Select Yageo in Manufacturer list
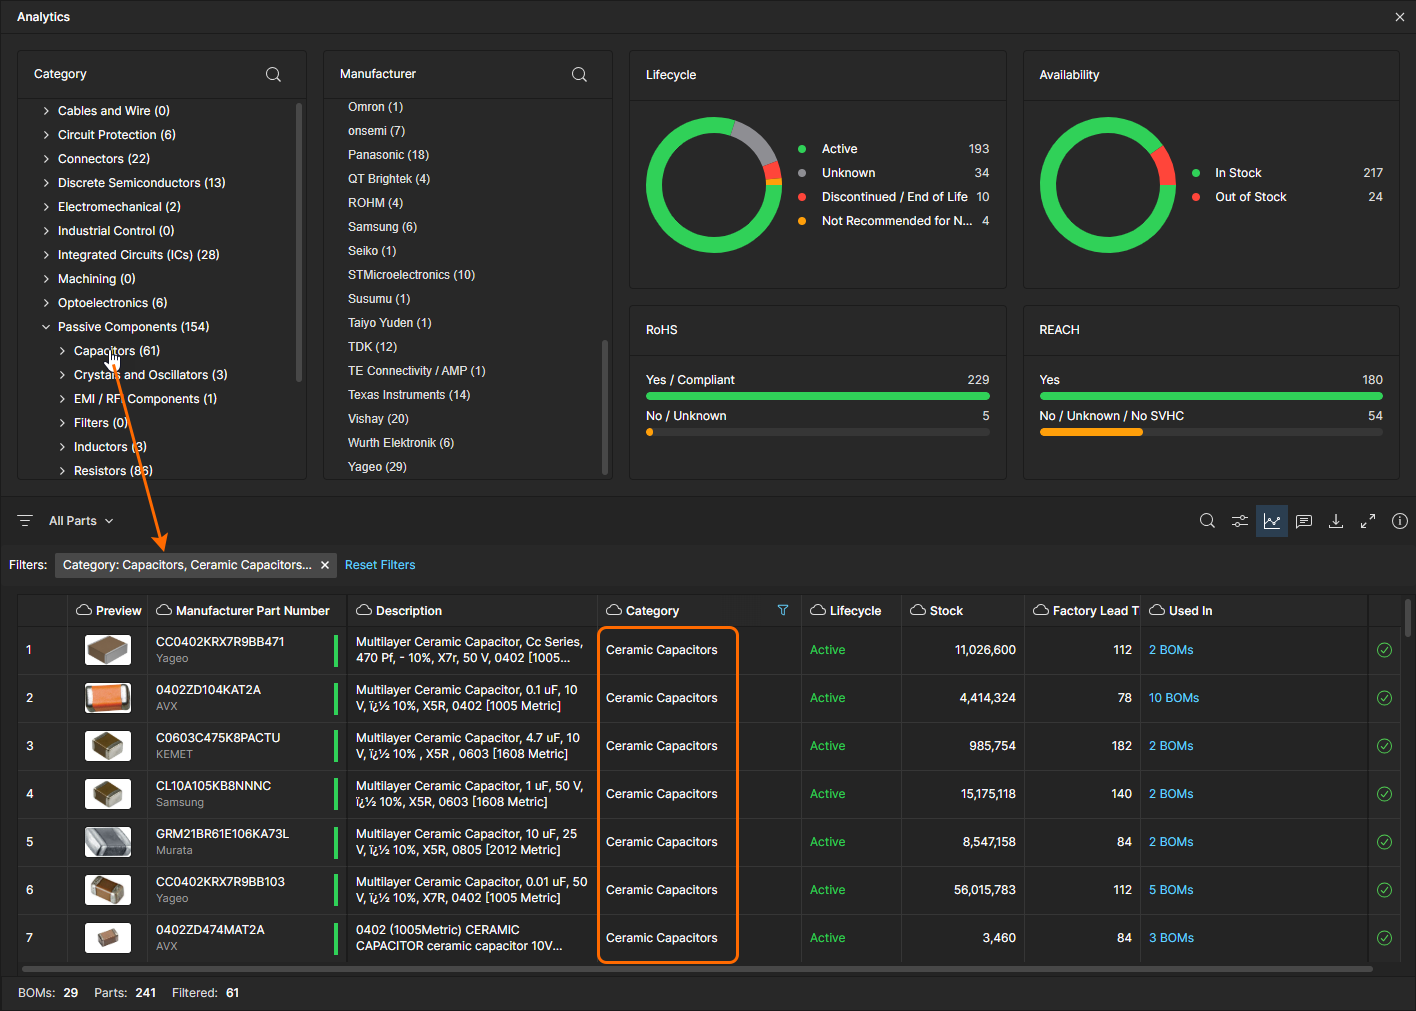The height and width of the screenshot is (1011, 1416). [x=377, y=467]
